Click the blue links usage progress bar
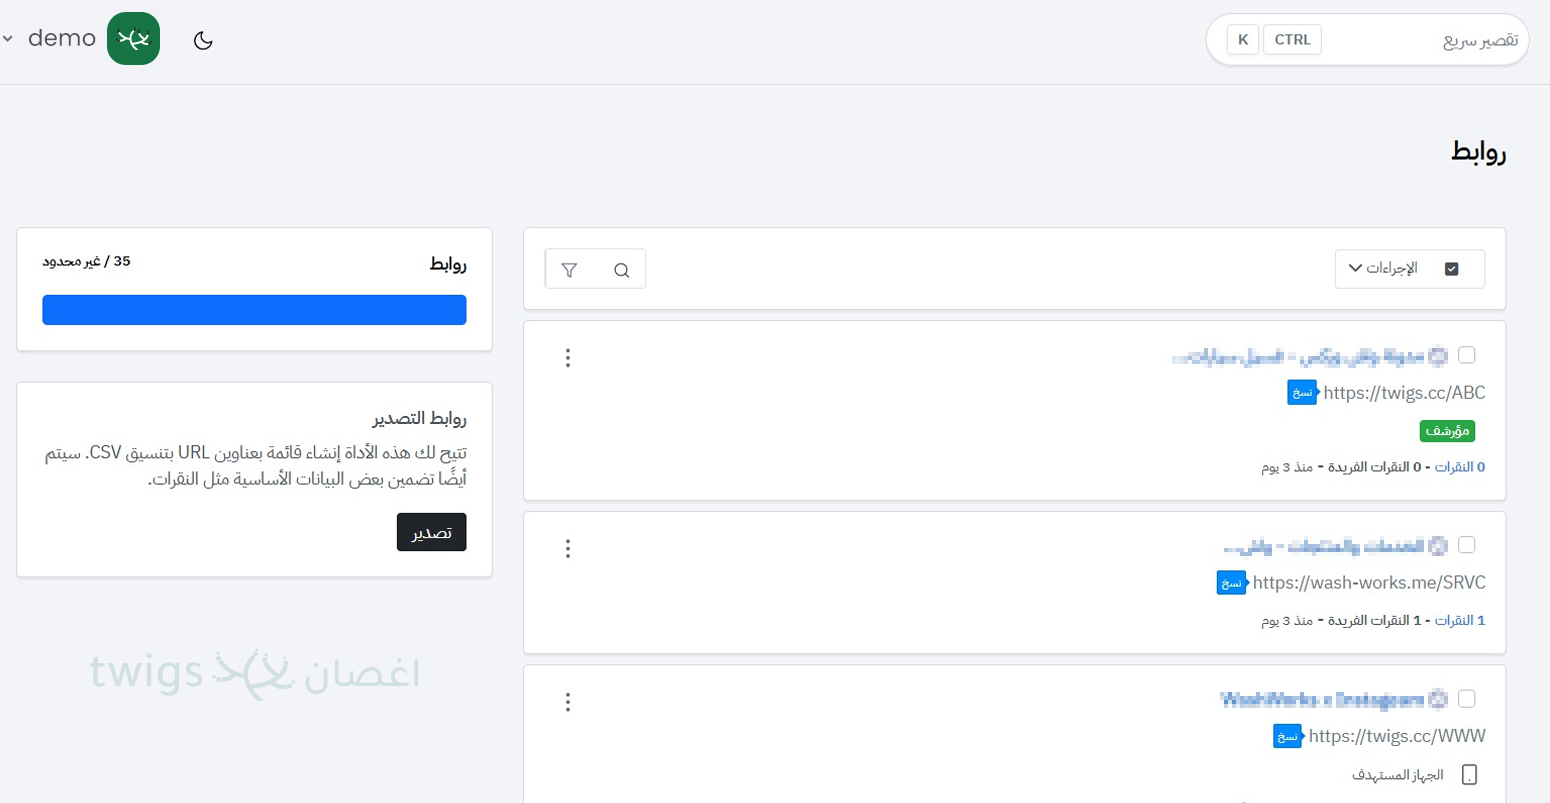Image resolution: width=1550 pixels, height=803 pixels. pyautogui.click(x=254, y=310)
